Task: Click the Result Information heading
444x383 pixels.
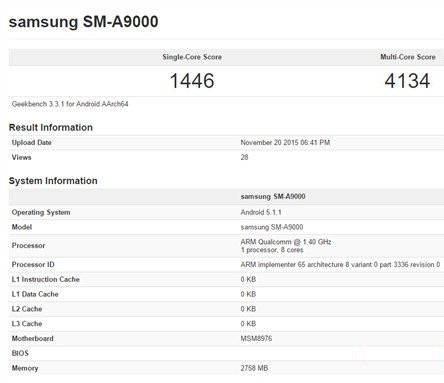Action: point(51,127)
